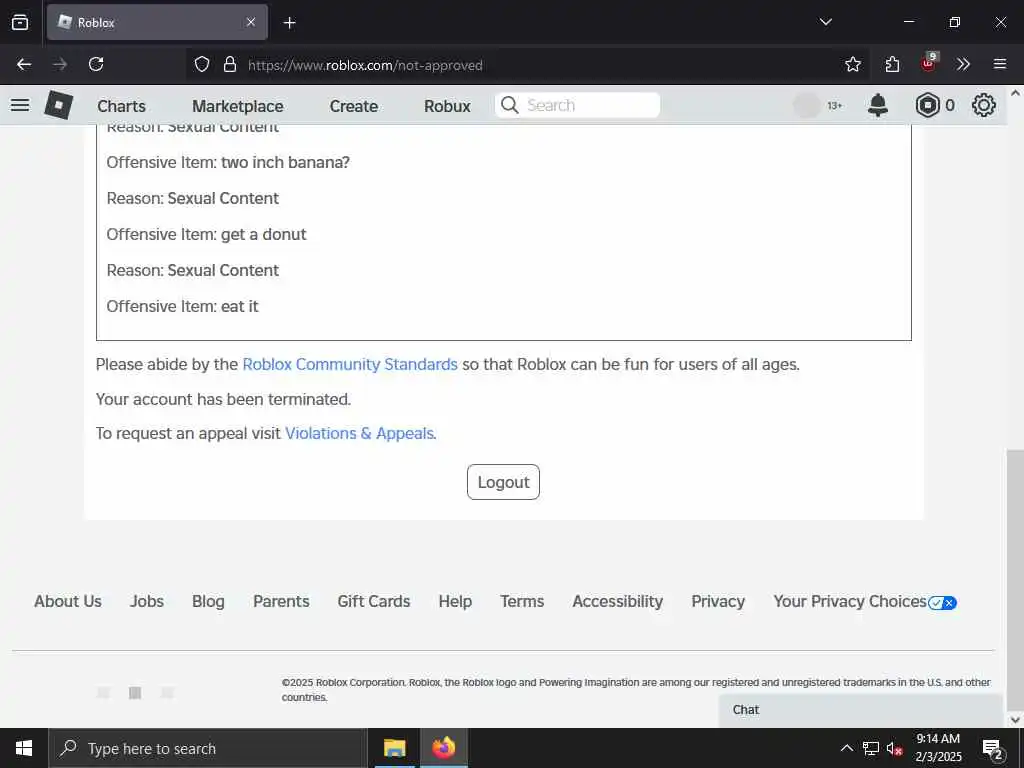
Task: Click in the Roblox Search field
Action: click(x=577, y=105)
